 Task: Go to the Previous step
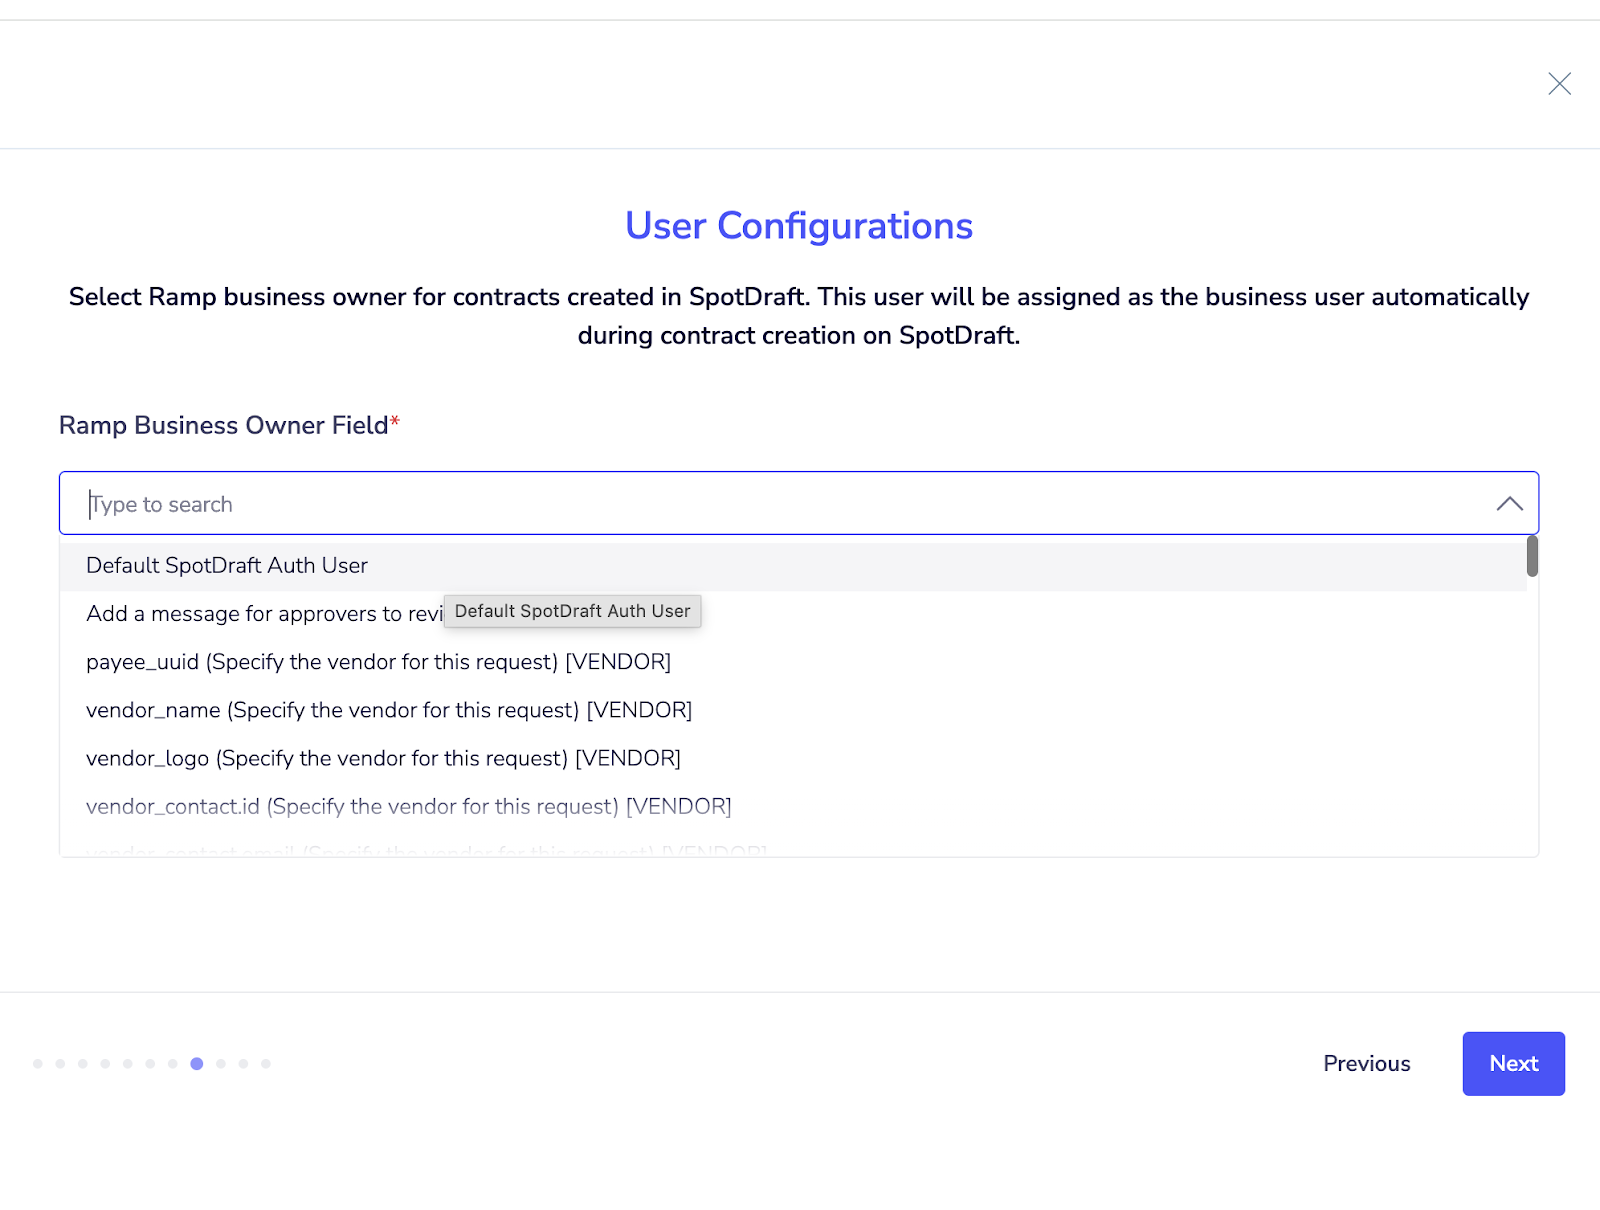[1366, 1064]
